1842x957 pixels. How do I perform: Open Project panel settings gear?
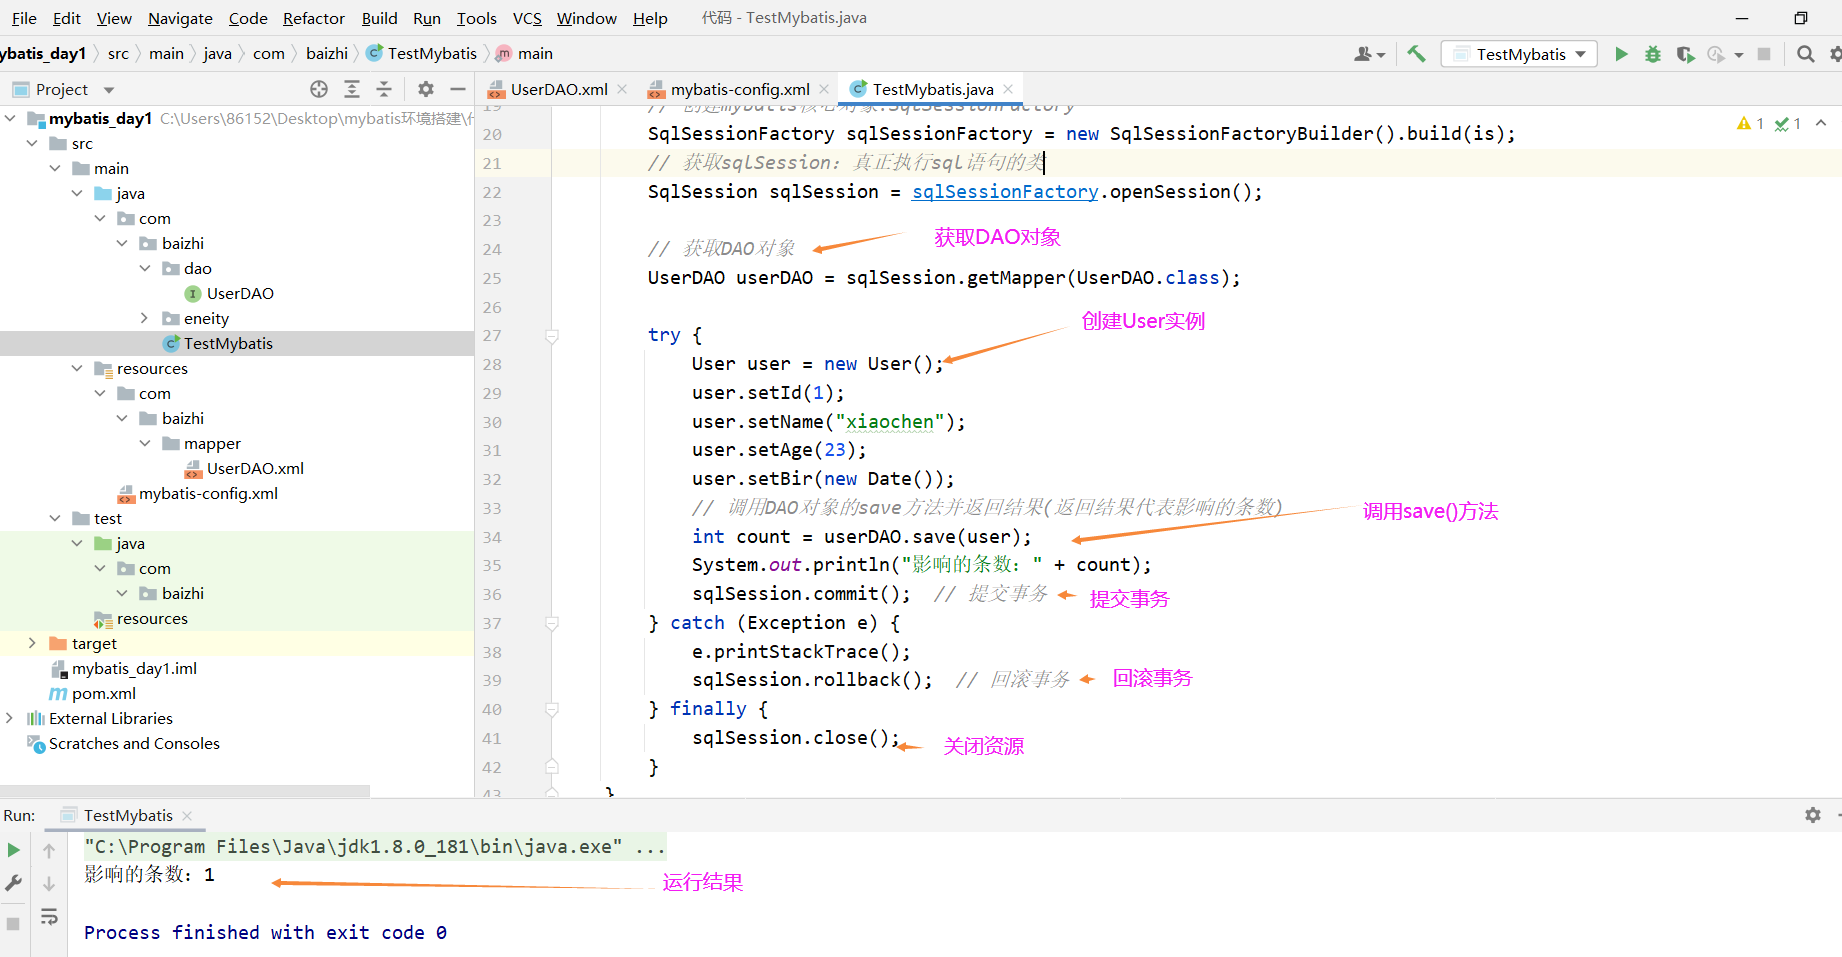426,89
